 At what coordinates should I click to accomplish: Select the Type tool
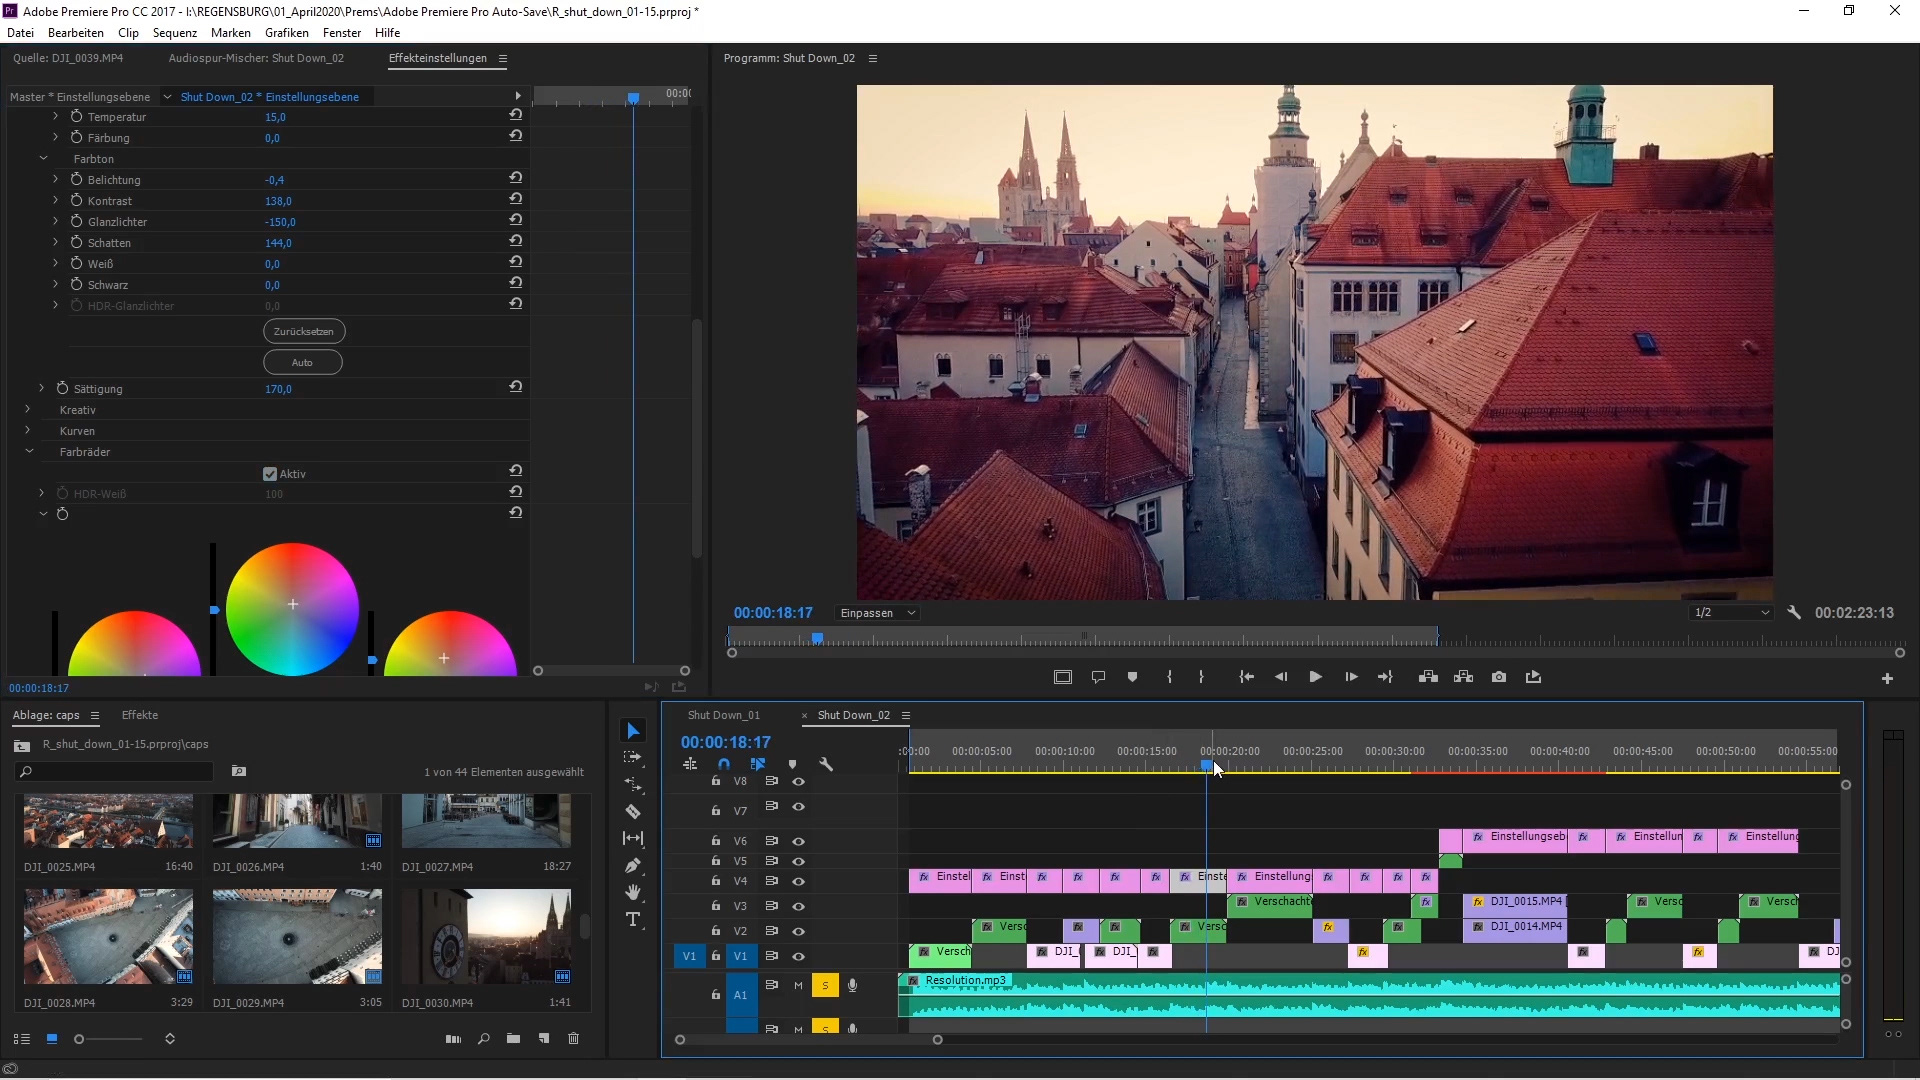pyautogui.click(x=633, y=920)
